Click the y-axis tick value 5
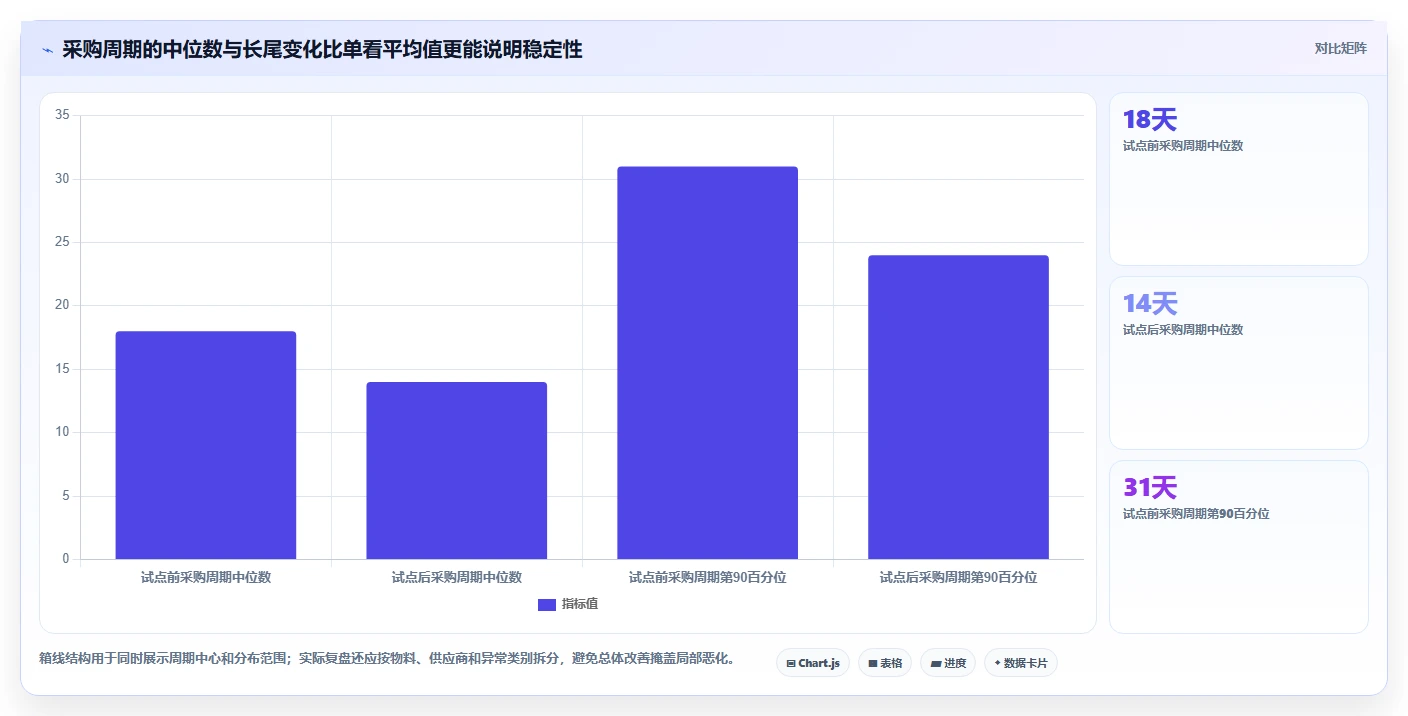The width and height of the screenshot is (1408, 716). 66,496
